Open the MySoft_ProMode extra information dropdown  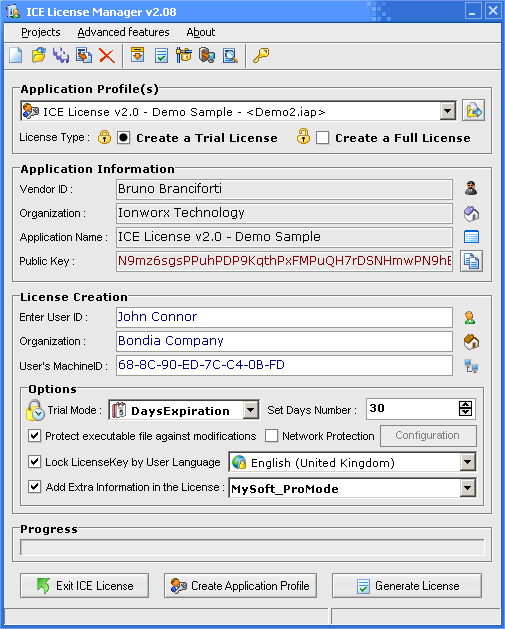[467, 488]
